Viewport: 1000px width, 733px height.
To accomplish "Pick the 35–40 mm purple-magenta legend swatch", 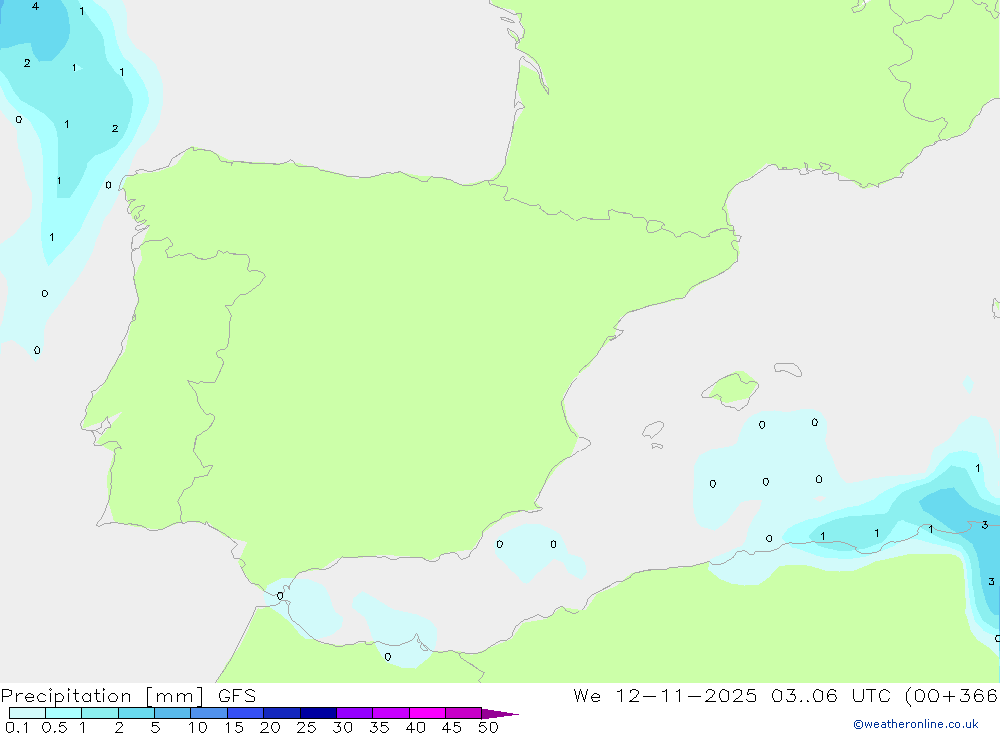I will point(391,713).
